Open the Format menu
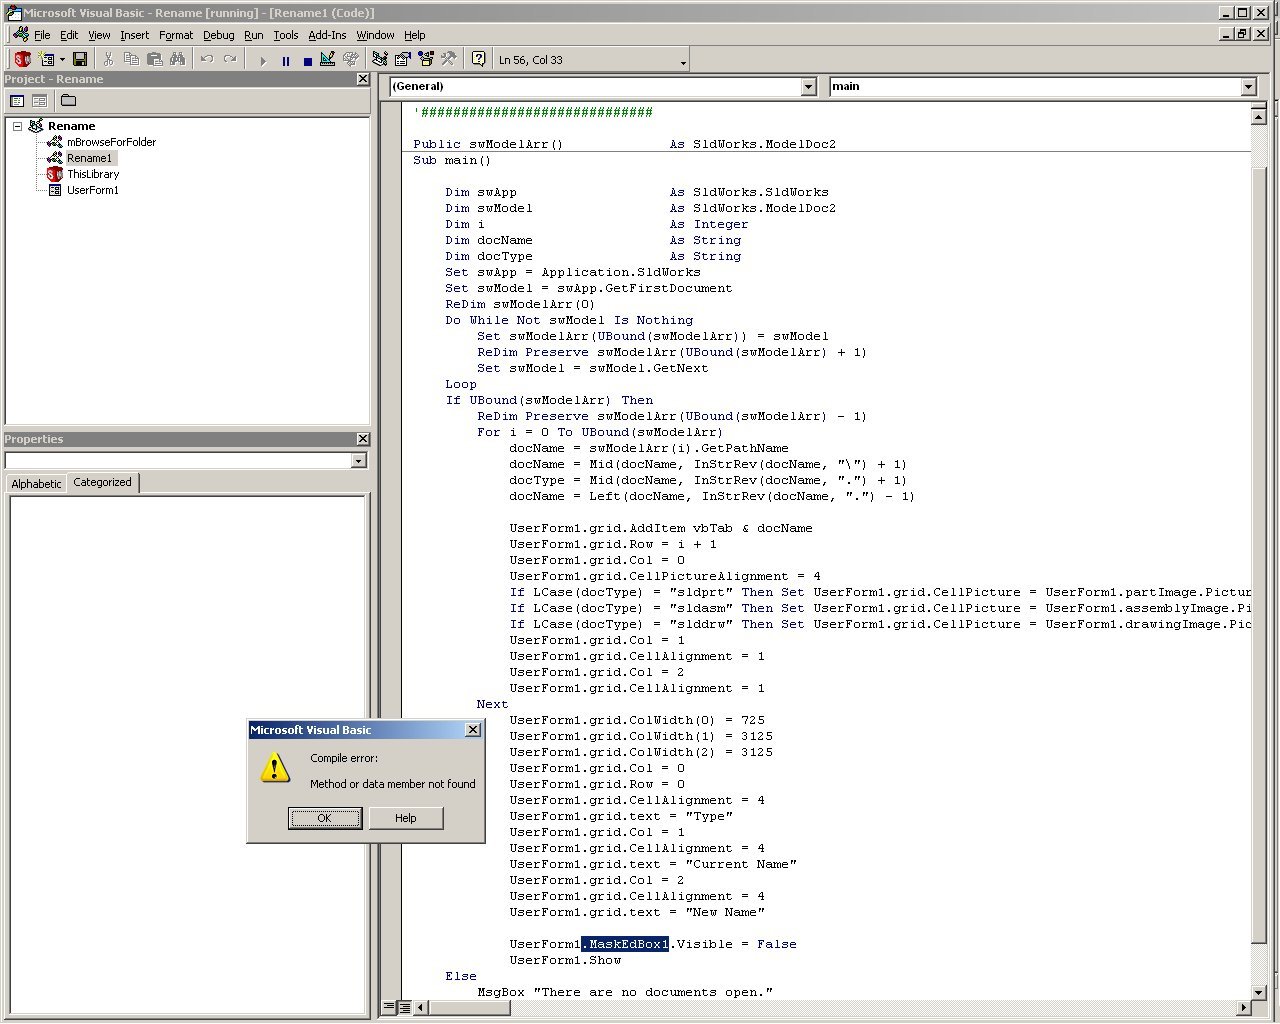 click(176, 35)
